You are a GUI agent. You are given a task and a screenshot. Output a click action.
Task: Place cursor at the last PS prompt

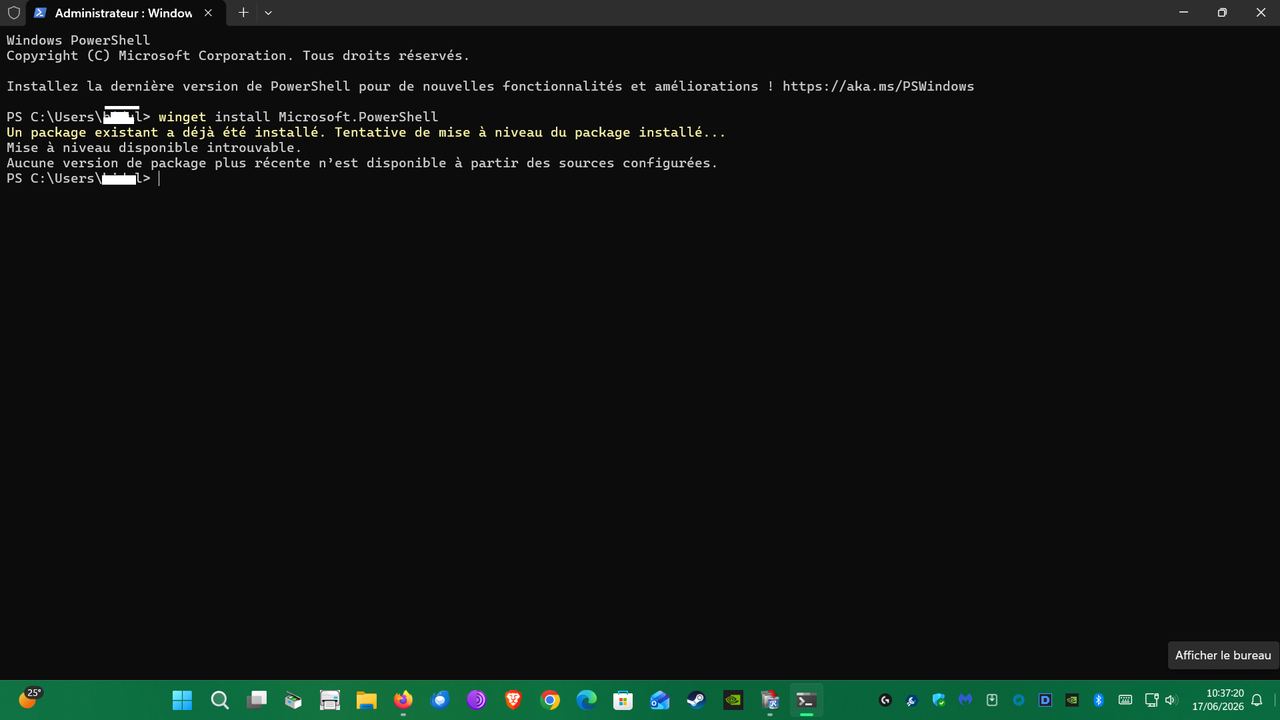(x=158, y=179)
